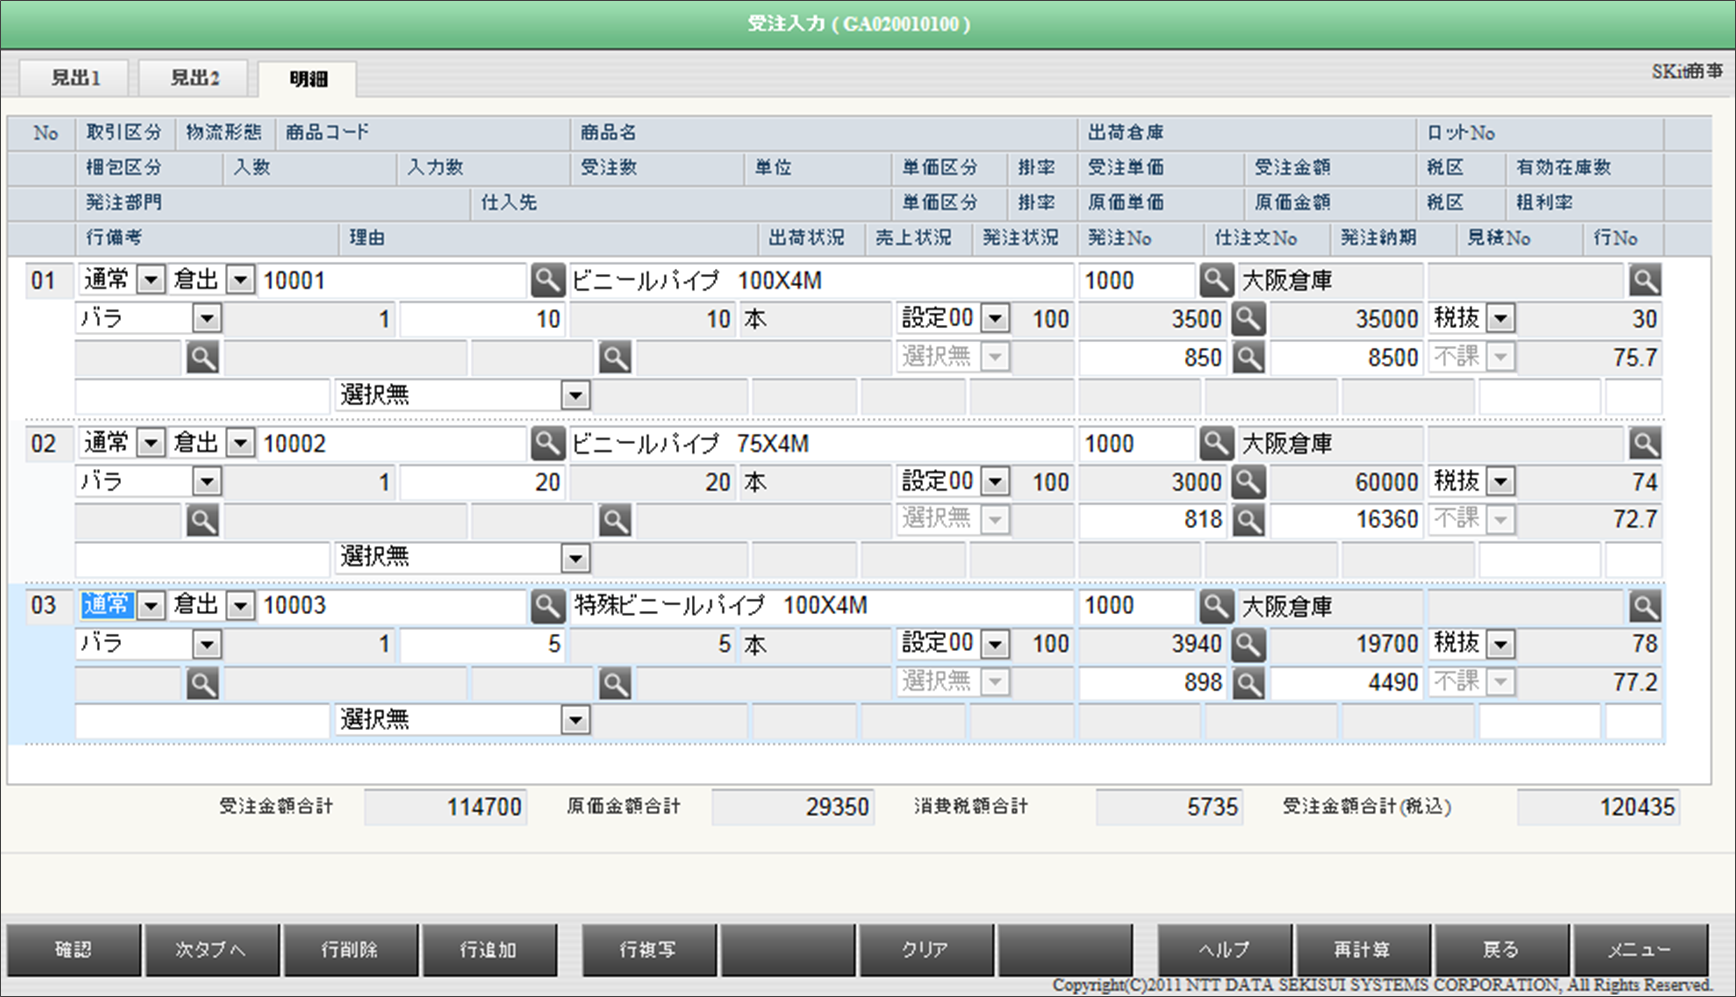
Task: Click the search icon beside 商品コード 10002
Action: [547, 443]
